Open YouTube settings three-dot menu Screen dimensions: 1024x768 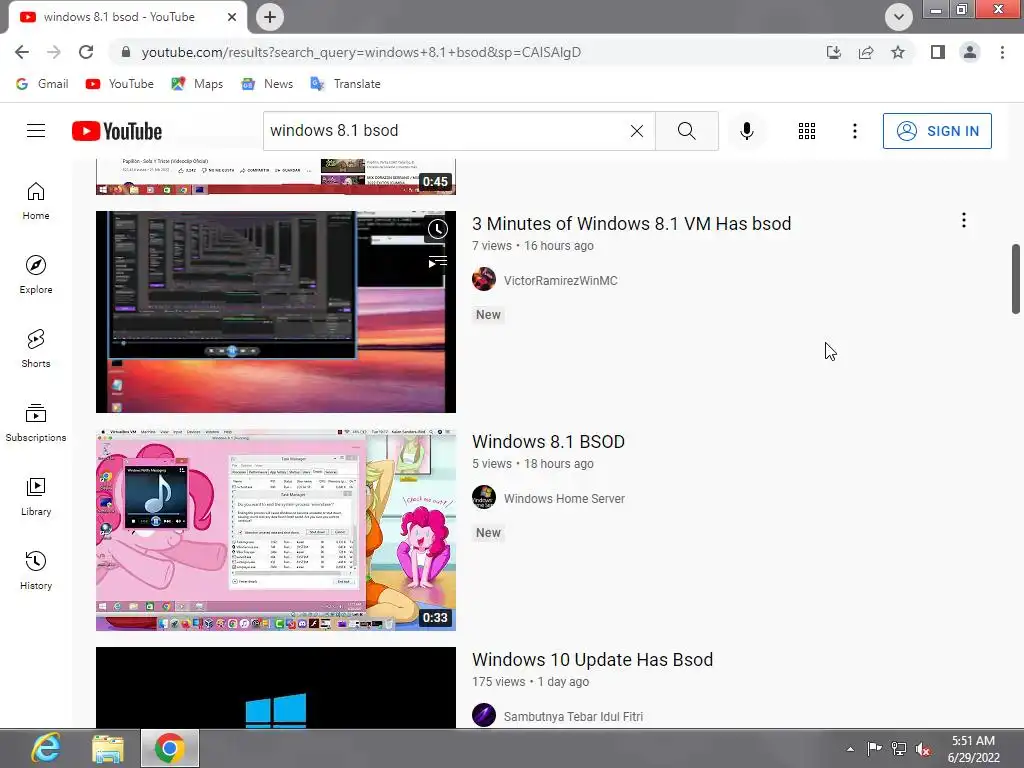854,131
